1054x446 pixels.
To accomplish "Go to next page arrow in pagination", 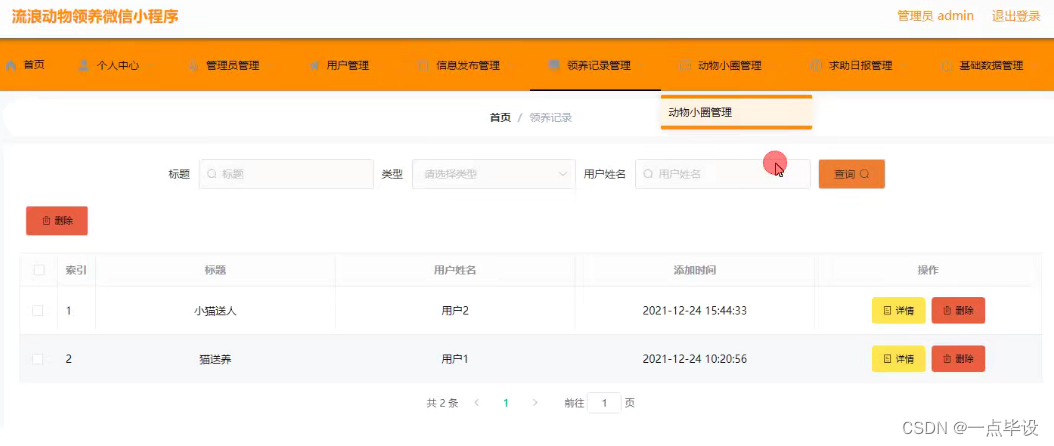I will coord(535,403).
